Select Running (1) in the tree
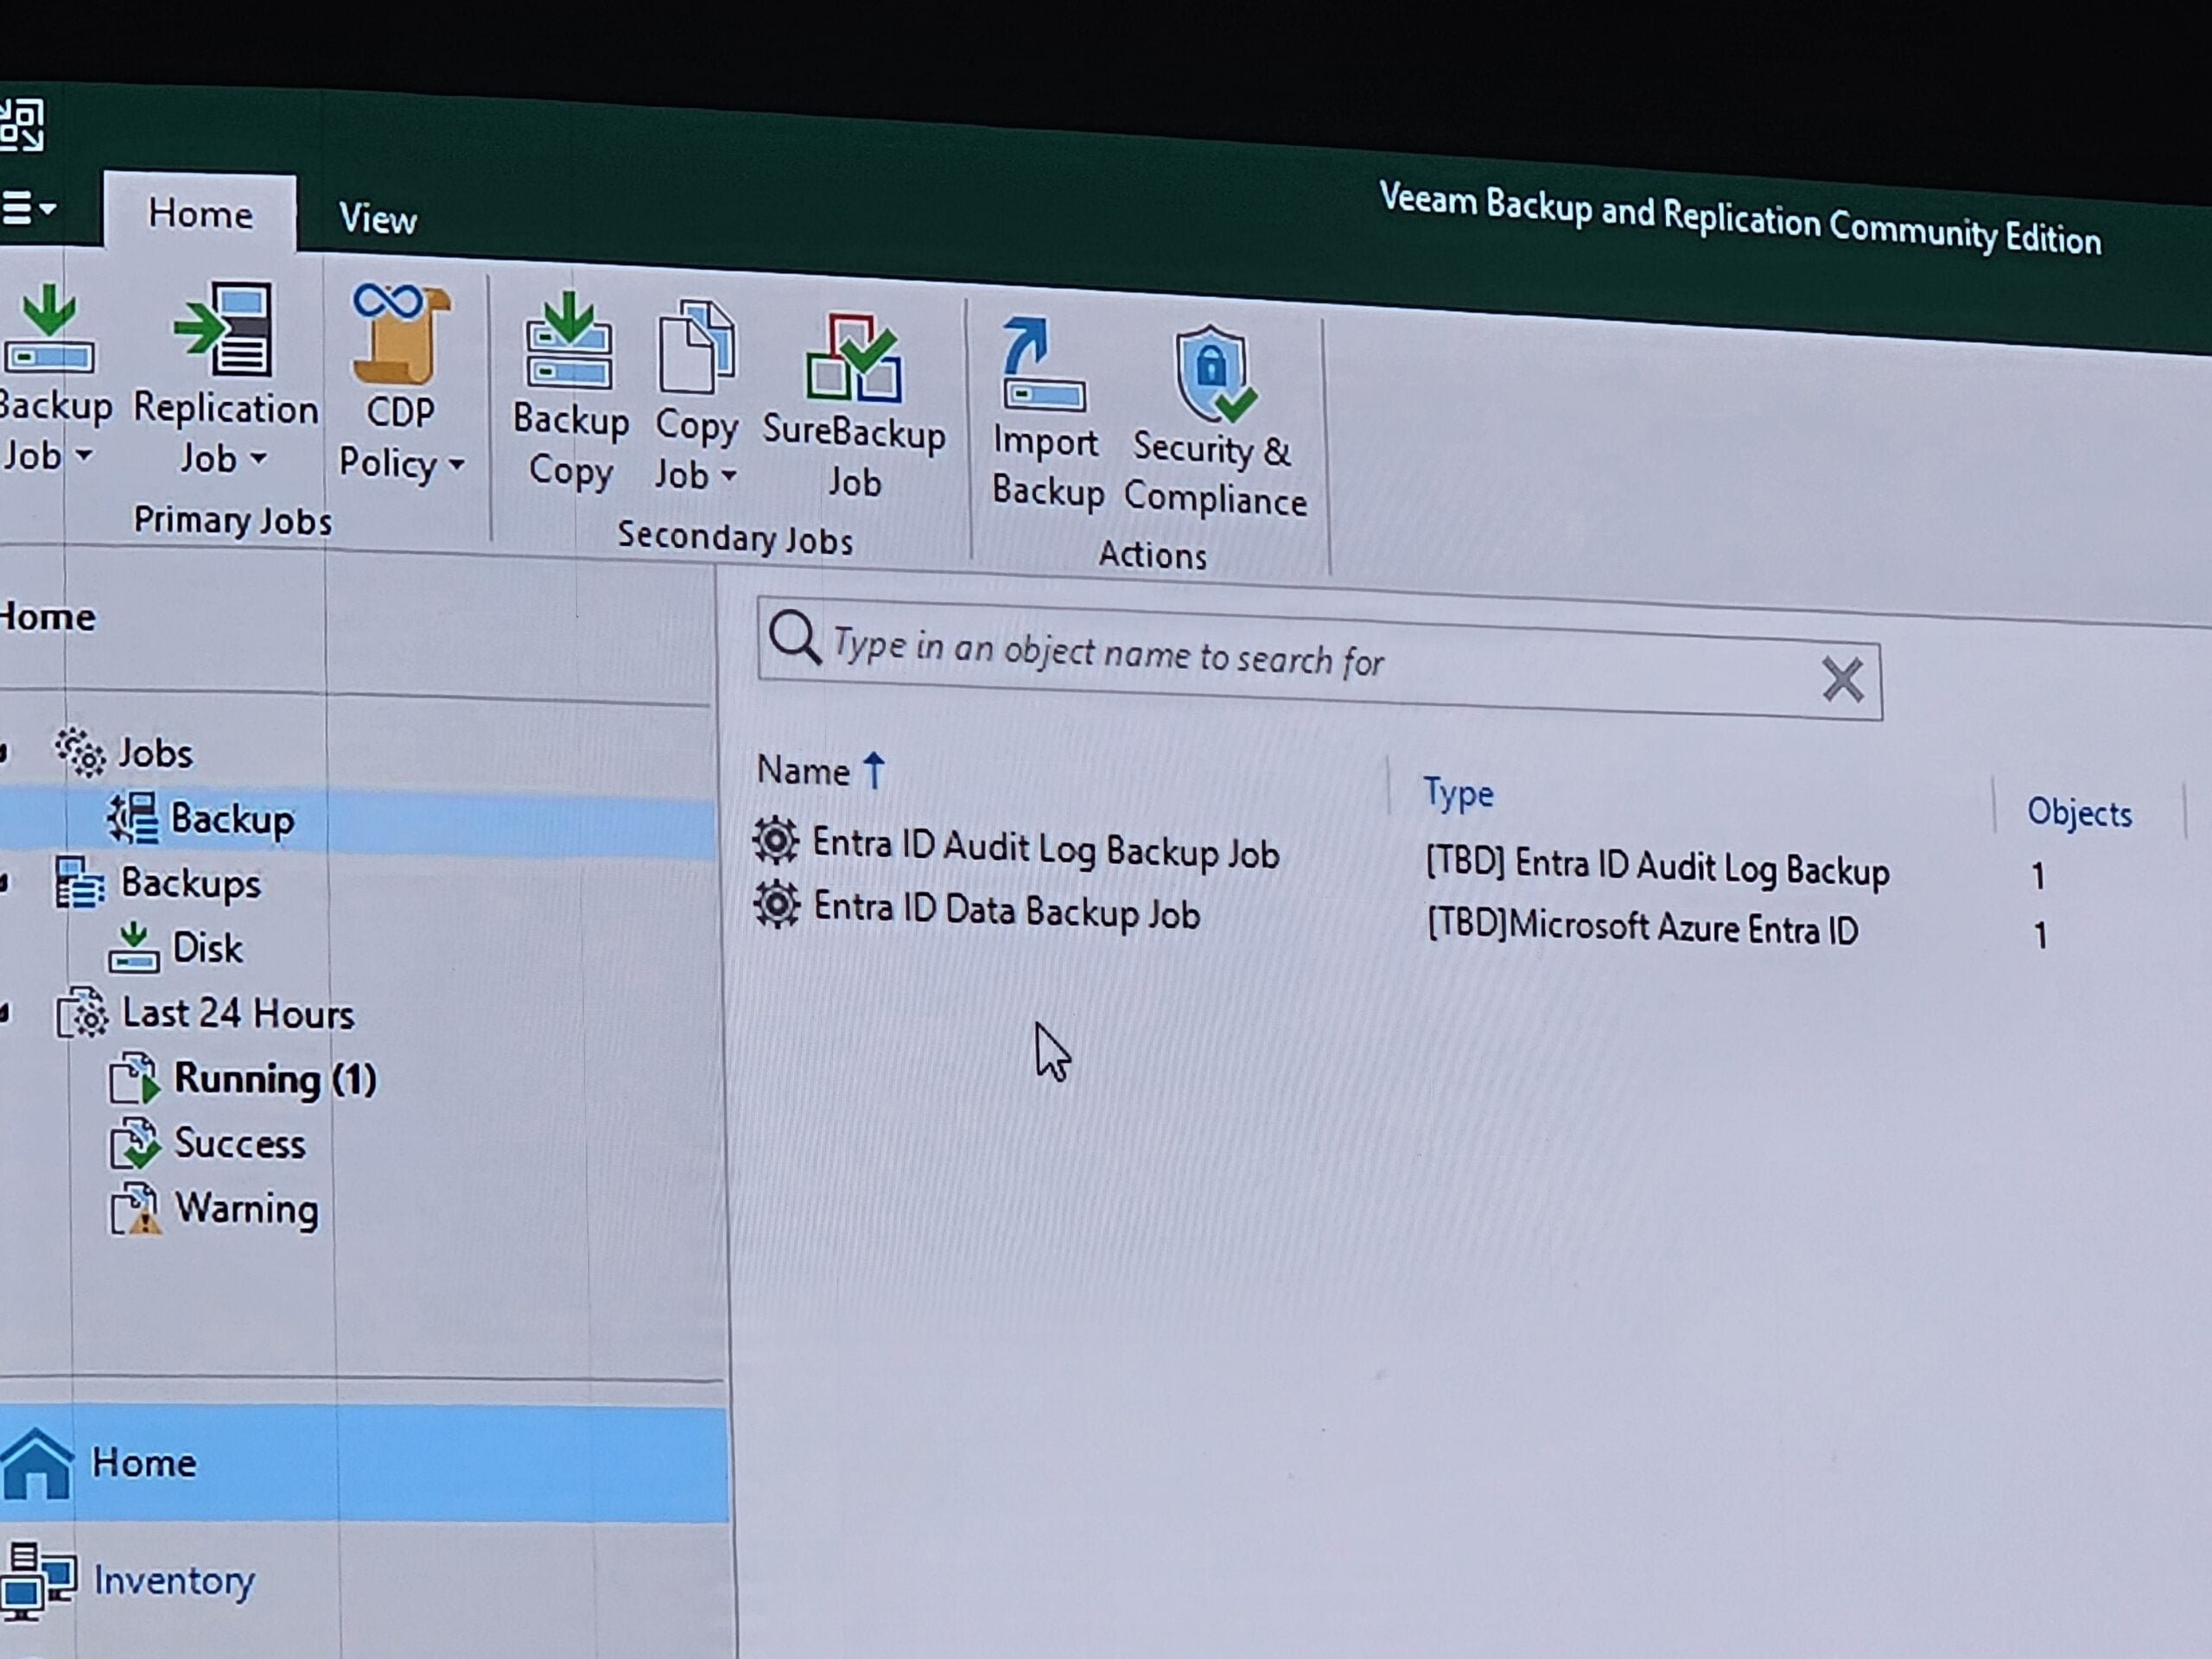Image resolution: width=2212 pixels, height=1659 pixels. tap(274, 1079)
